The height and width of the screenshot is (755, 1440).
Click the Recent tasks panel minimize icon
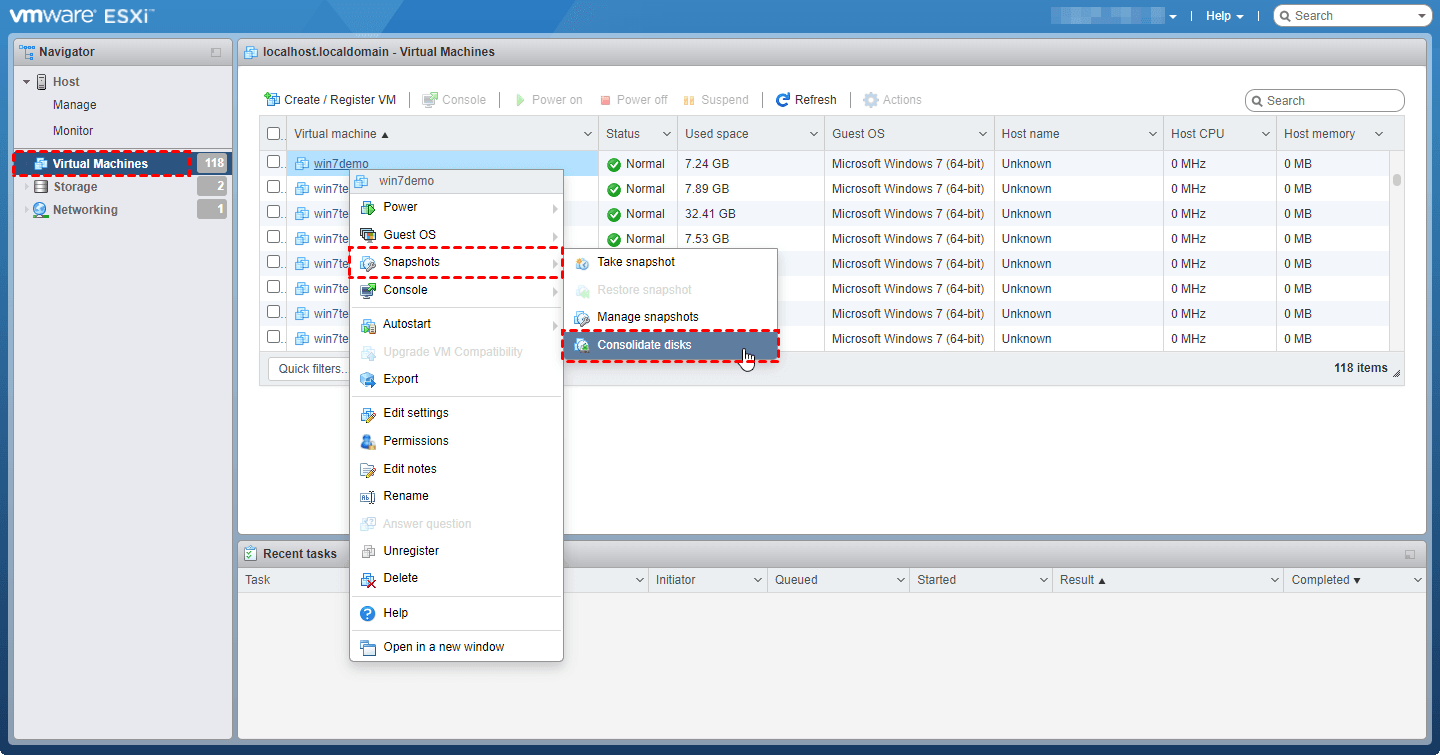(1410, 554)
